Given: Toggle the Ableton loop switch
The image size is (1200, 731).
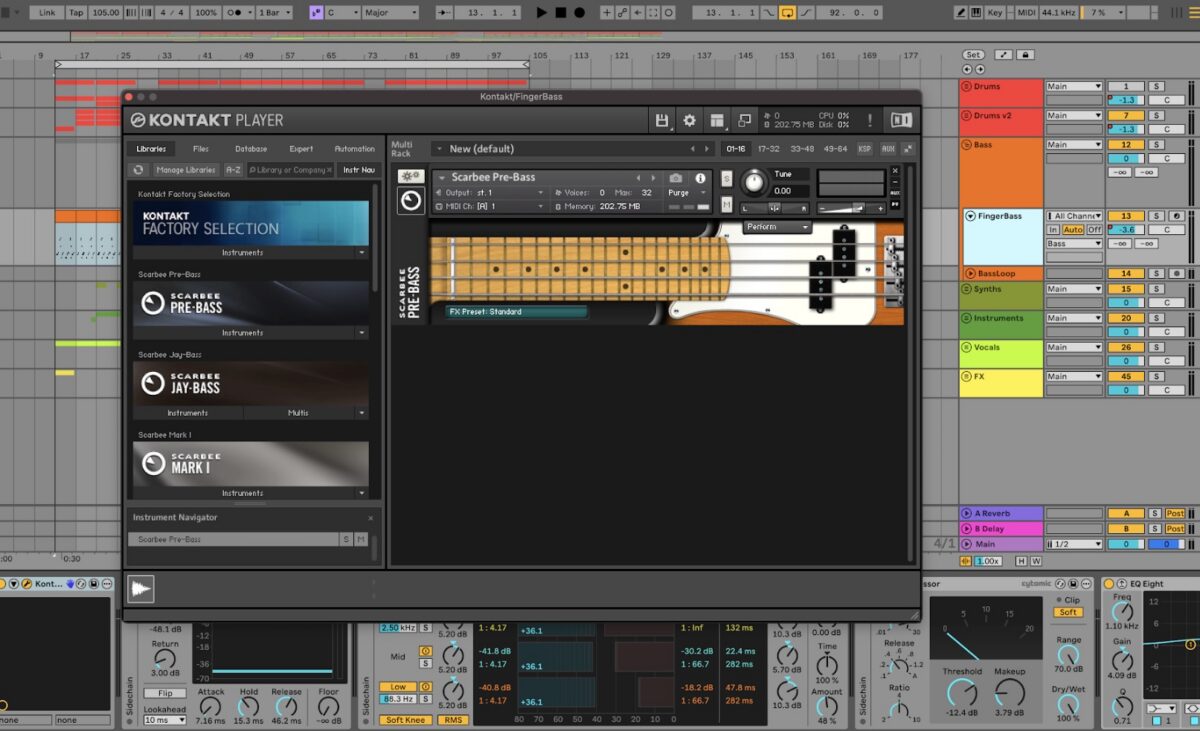Looking at the screenshot, I should (788, 13).
